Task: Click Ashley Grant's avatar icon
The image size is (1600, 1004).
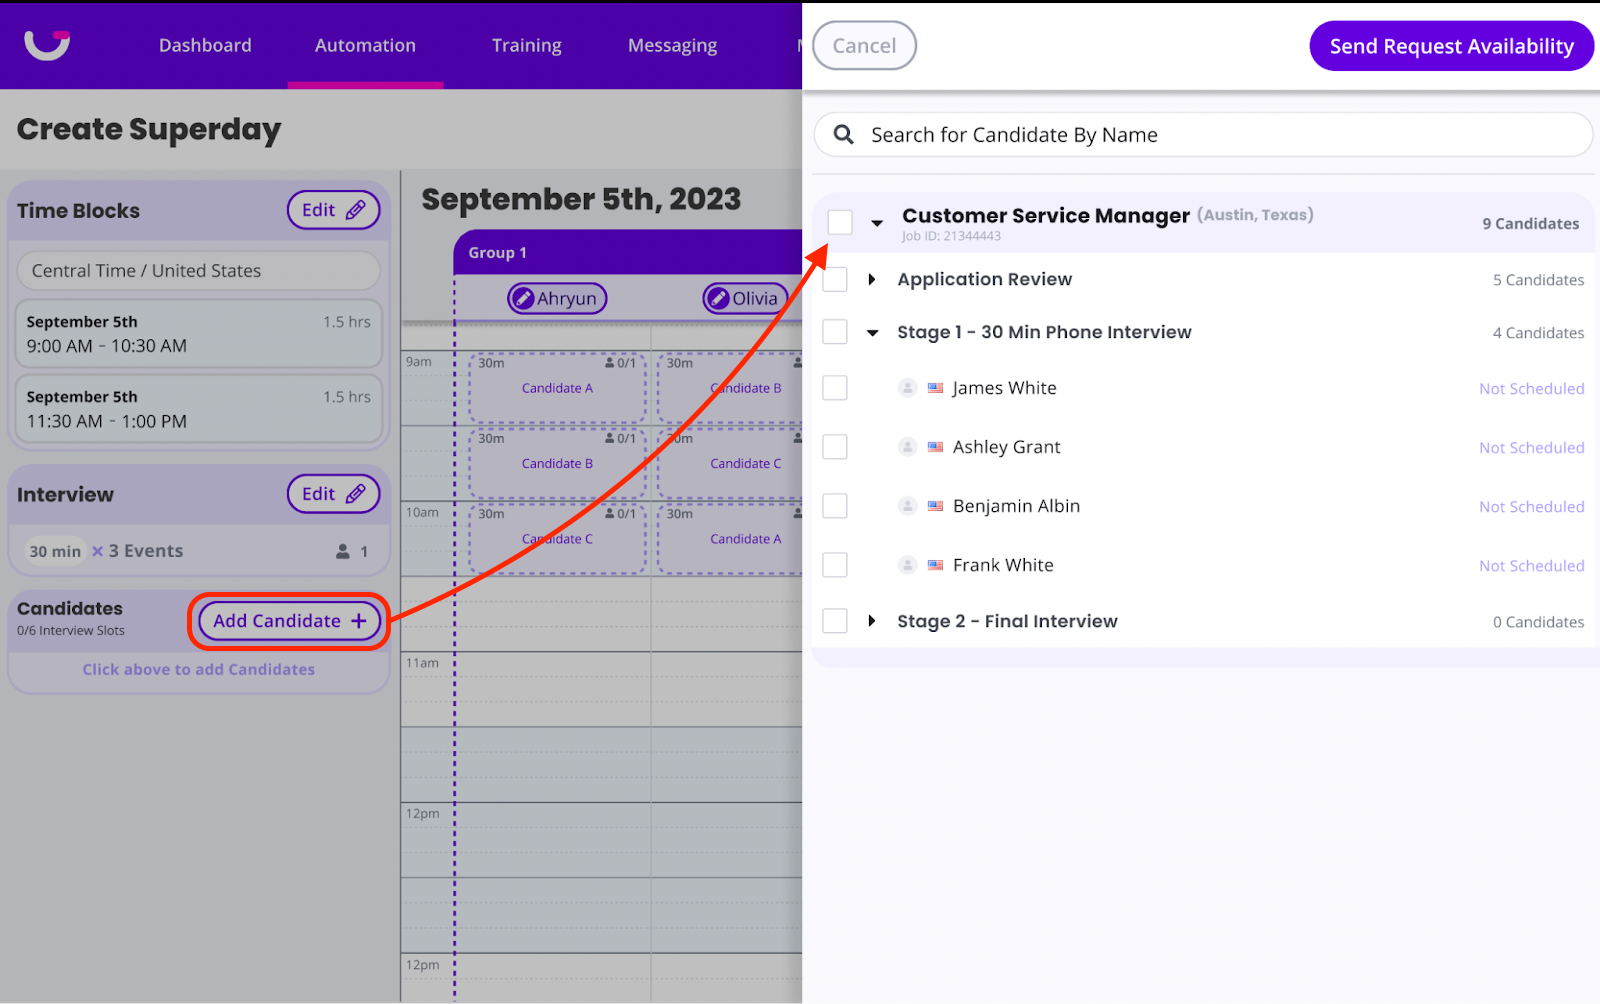Action: pos(907,447)
